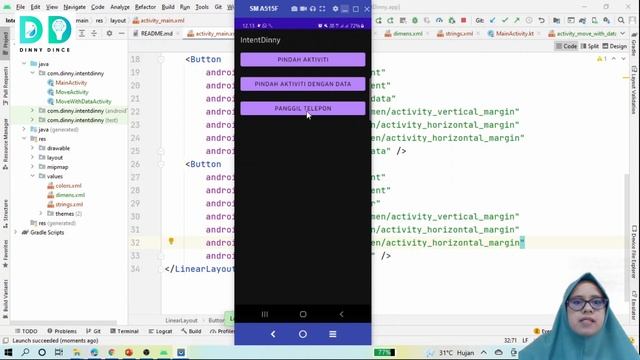Click the emulator blue bar menu icon
Image resolution: width=640 pixels, height=360 pixels.
coord(333,334)
